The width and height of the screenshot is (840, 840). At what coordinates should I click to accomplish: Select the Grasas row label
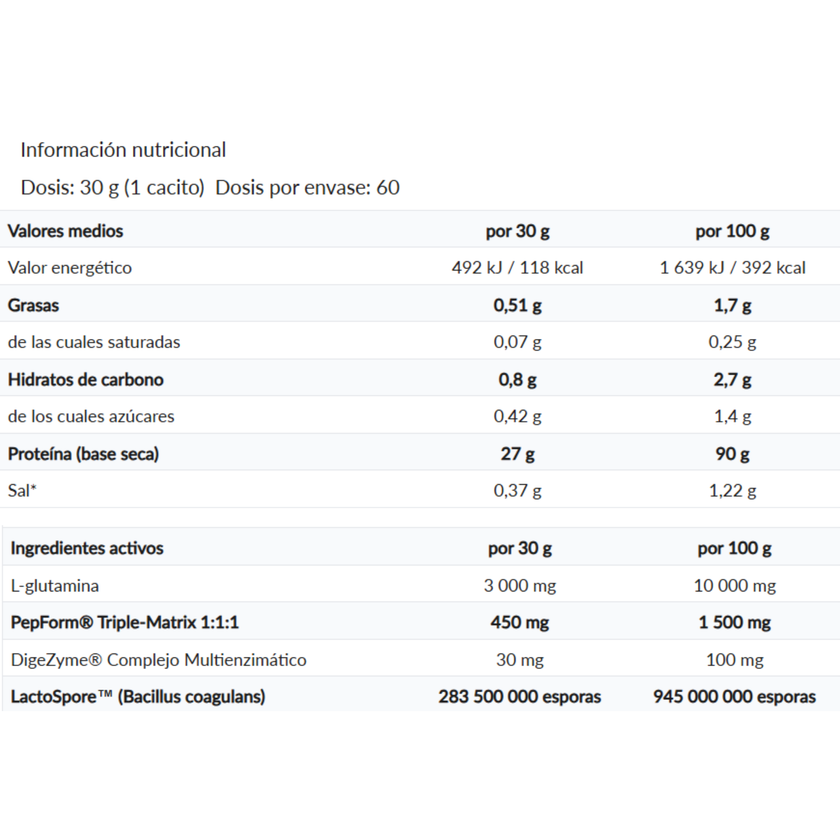point(33,305)
